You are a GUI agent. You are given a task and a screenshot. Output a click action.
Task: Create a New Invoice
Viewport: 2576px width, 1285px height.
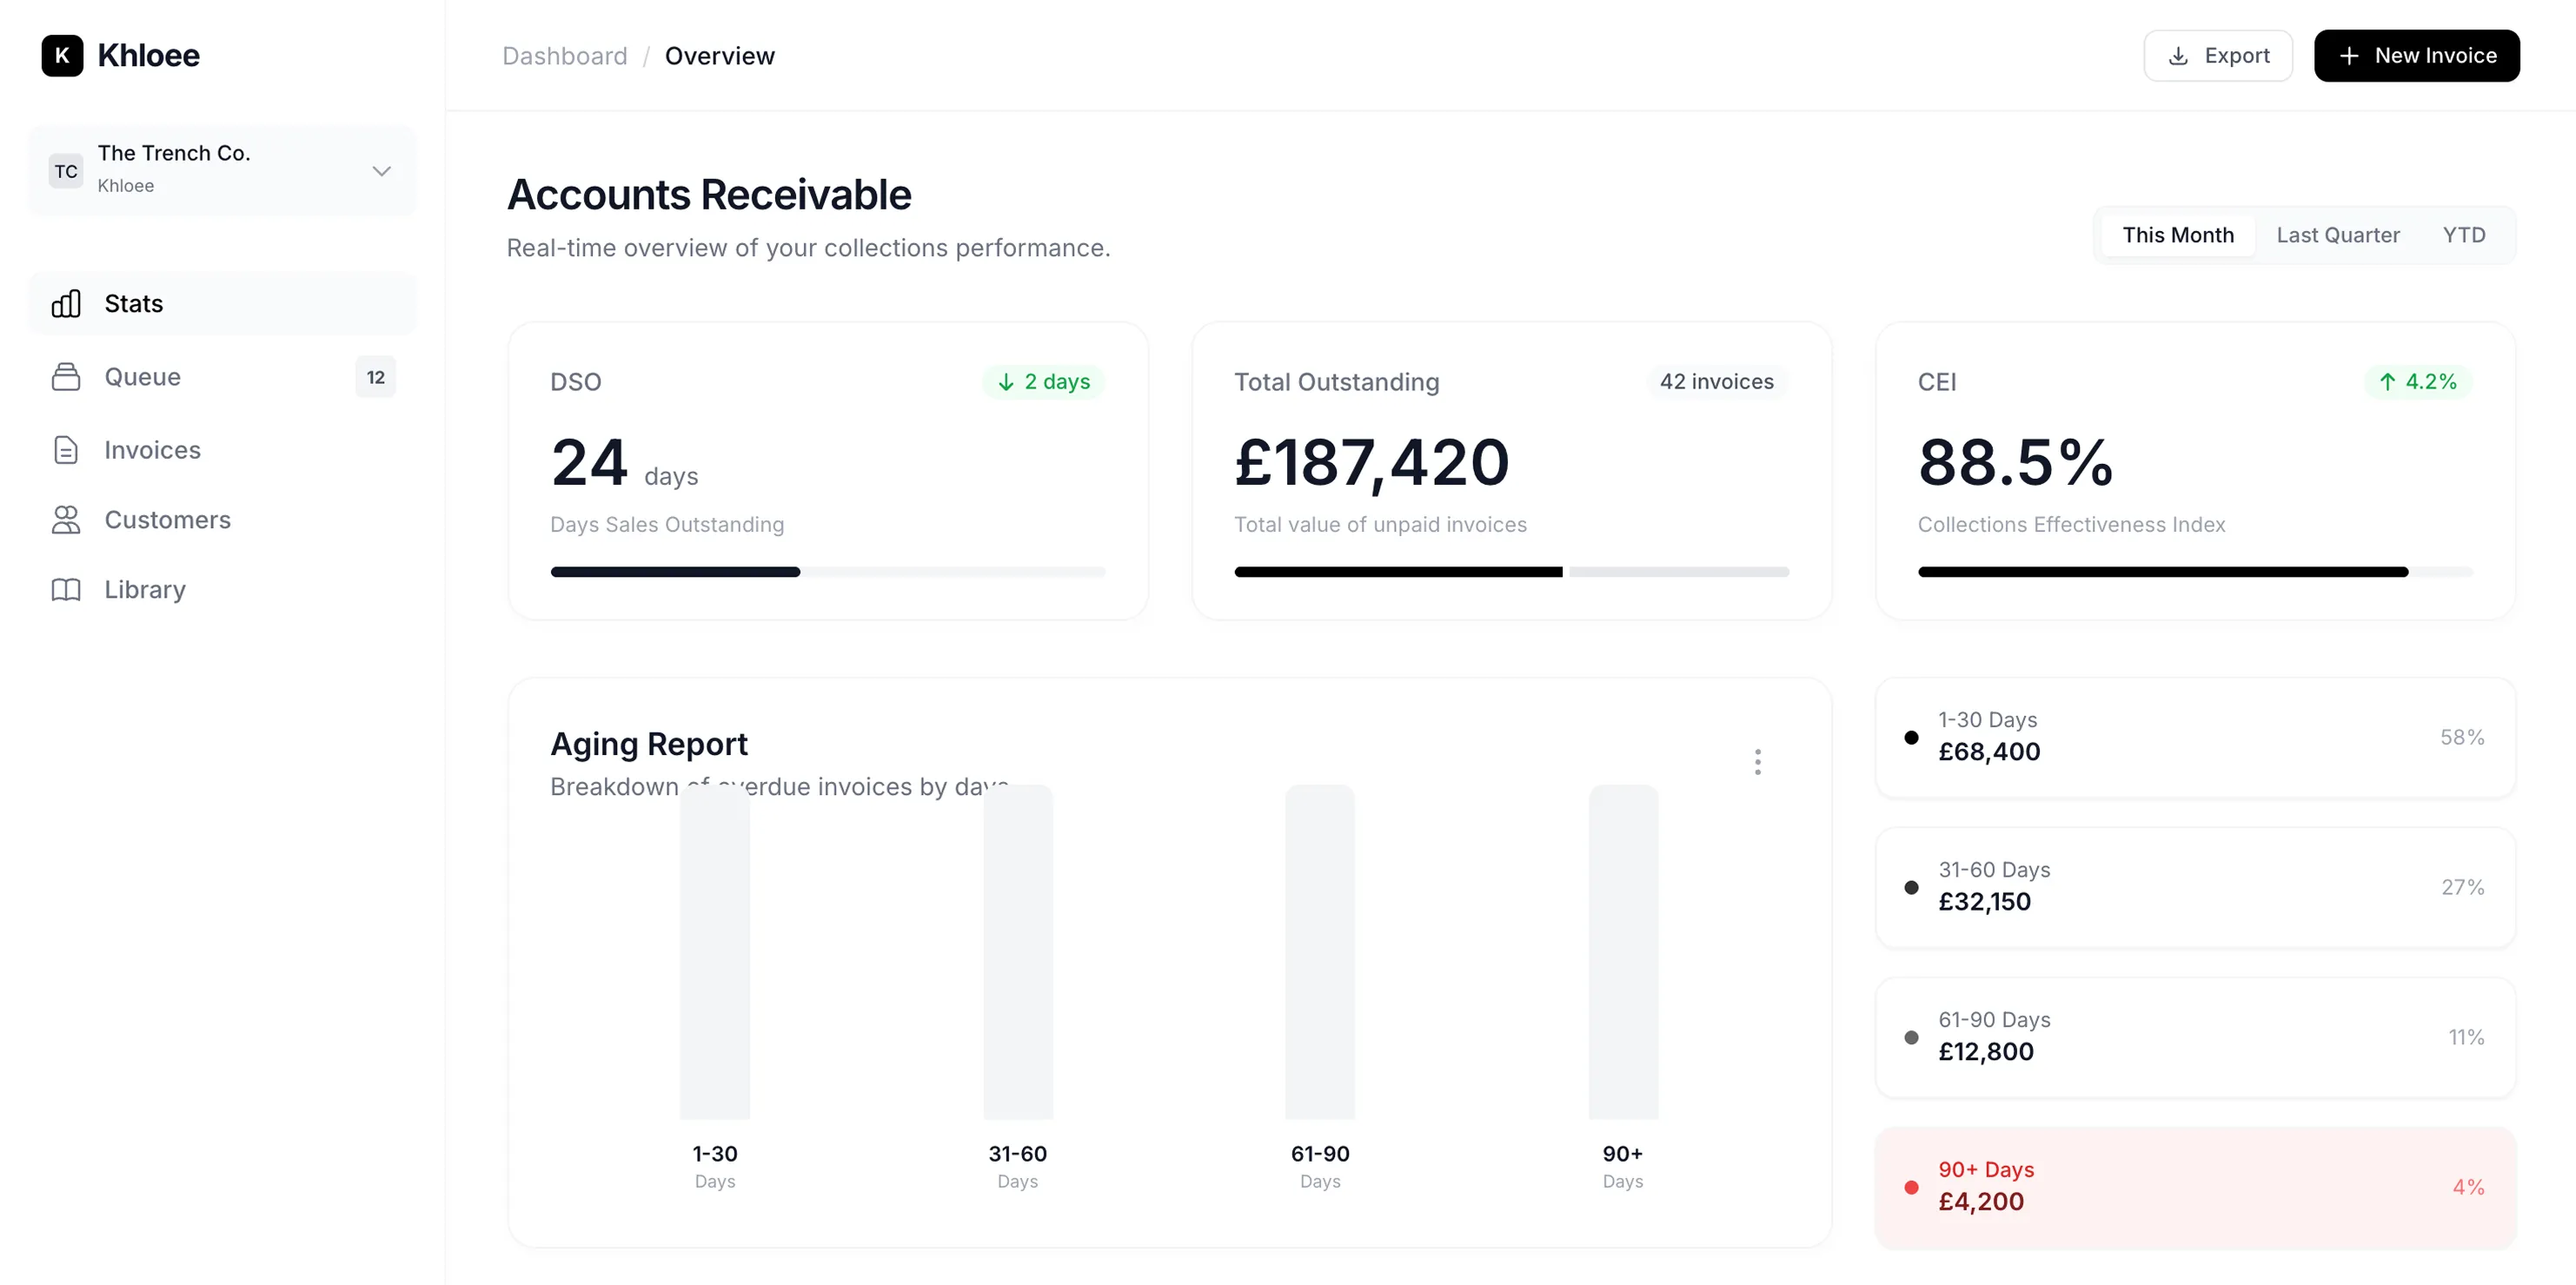point(2416,56)
